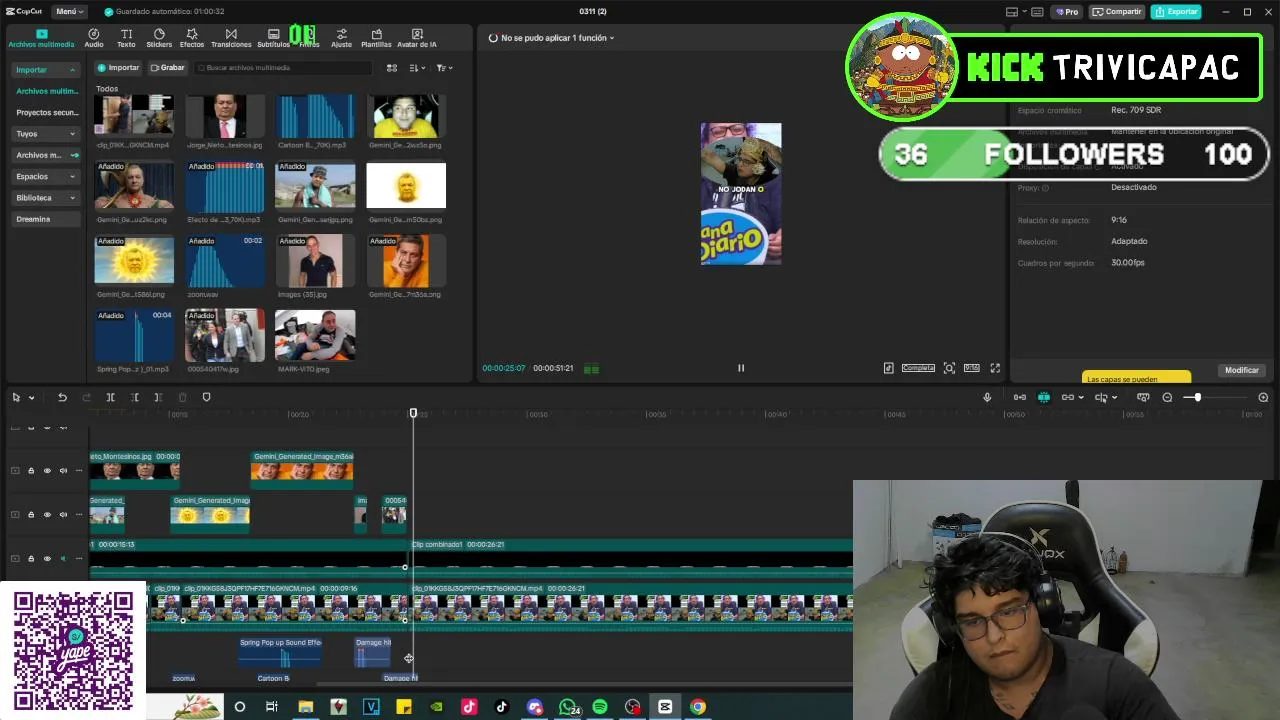The image size is (1280, 720).
Task: Split clip at playhead
Action: click(x=110, y=397)
